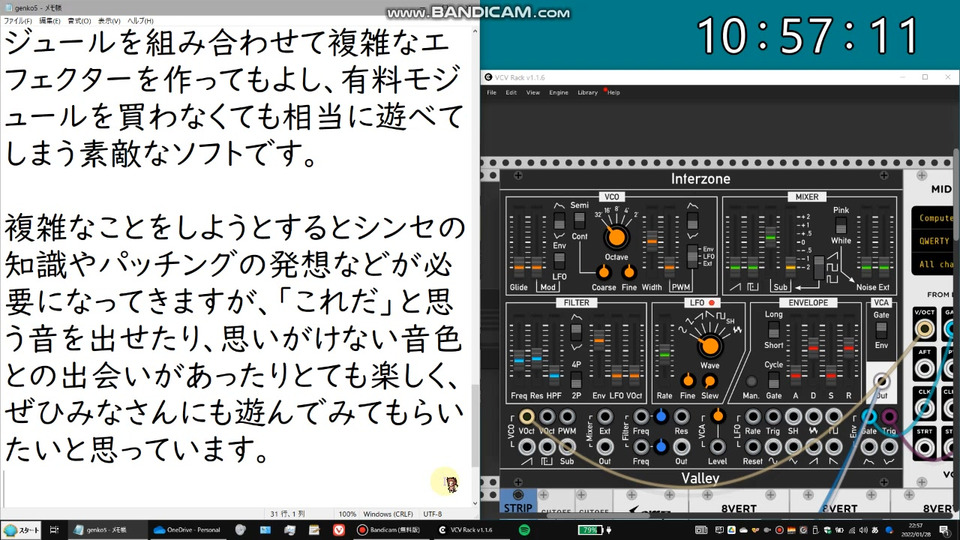Toggle the Envelope Long/Short switch

pos(773,330)
